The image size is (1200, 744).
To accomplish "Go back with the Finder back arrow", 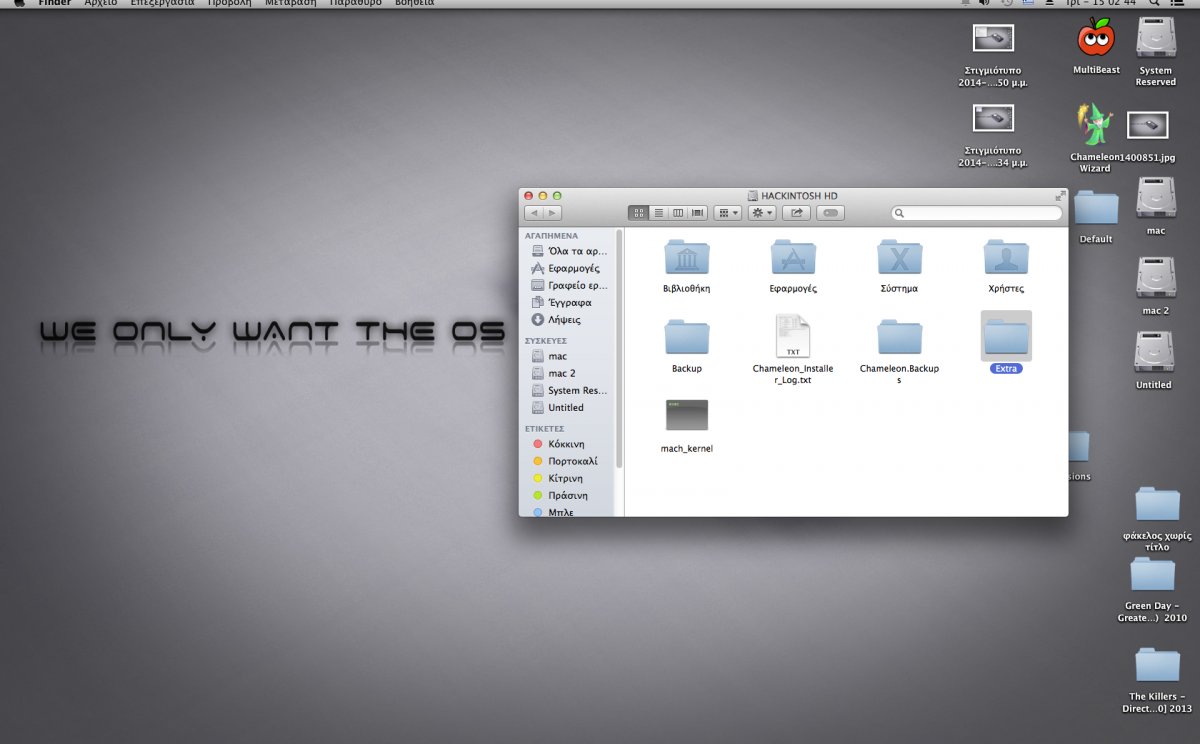I will (x=534, y=213).
